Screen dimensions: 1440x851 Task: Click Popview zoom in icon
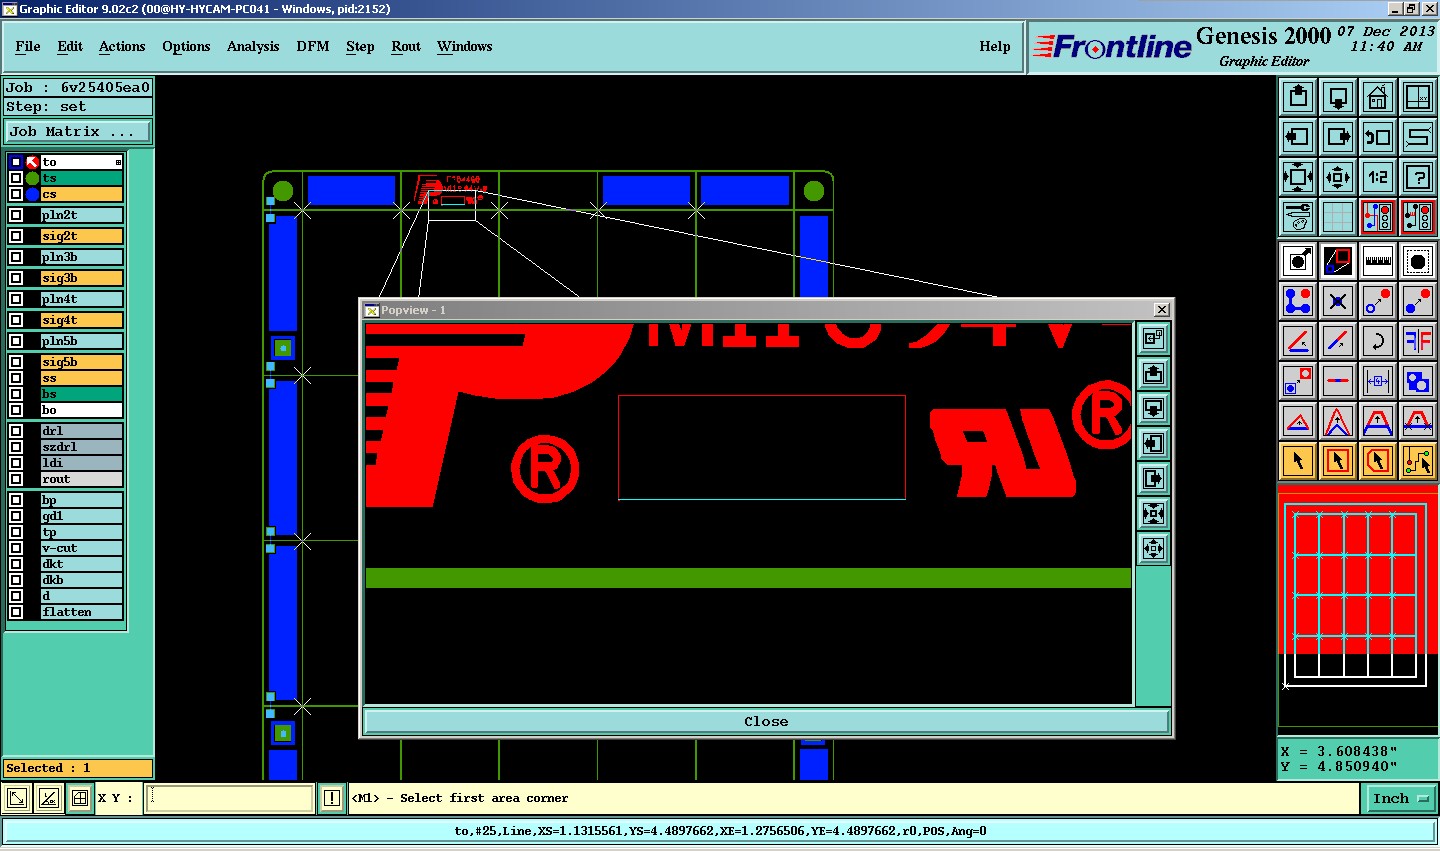point(1153,514)
